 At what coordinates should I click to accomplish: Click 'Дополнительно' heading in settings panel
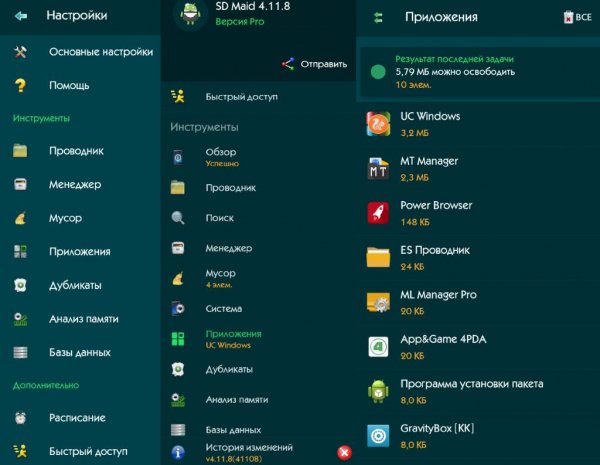pos(46,385)
